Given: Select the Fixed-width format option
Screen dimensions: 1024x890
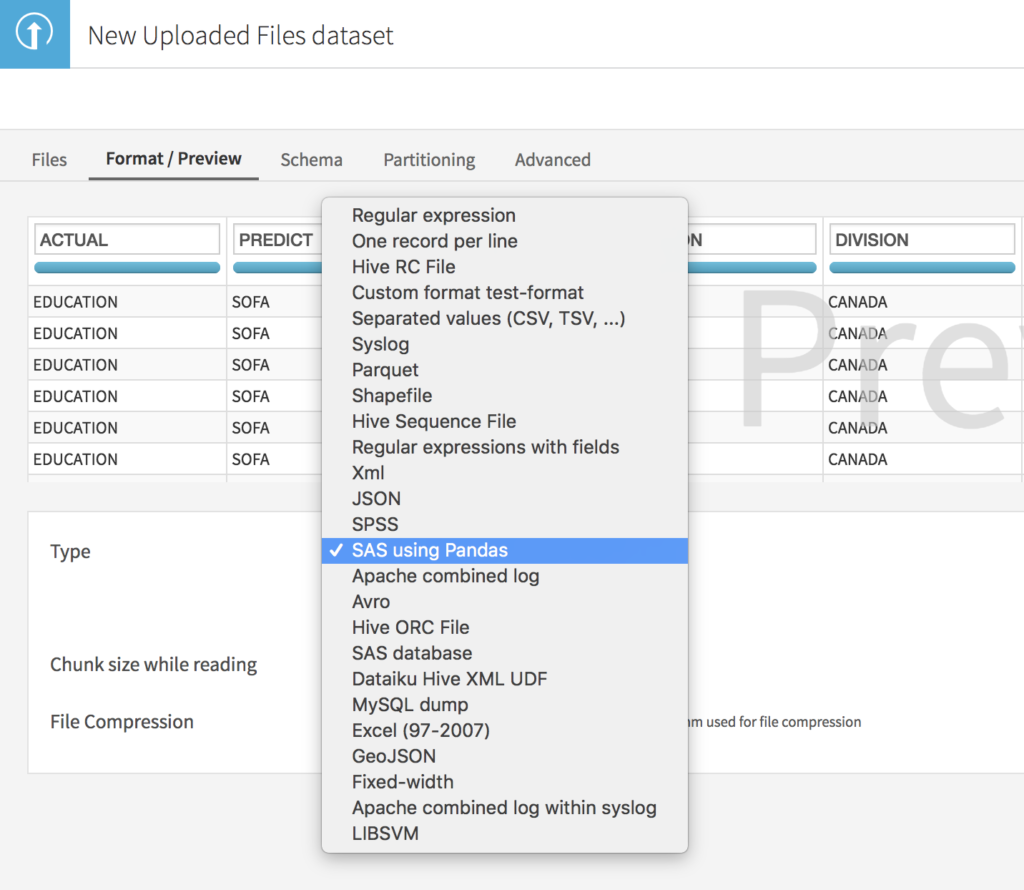Looking at the screenshot, I should point(402,781).
